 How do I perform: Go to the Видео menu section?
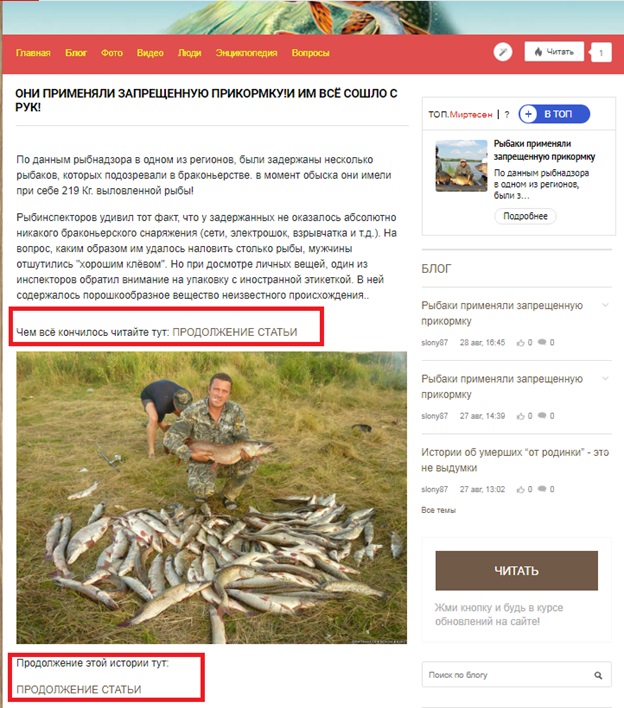(150, 53)
